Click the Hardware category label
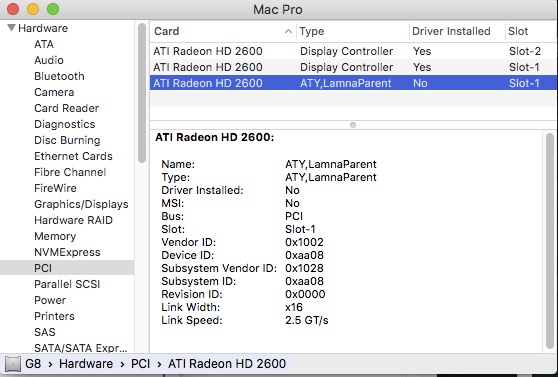The image size is (558, 377). [x=43, y=28]
